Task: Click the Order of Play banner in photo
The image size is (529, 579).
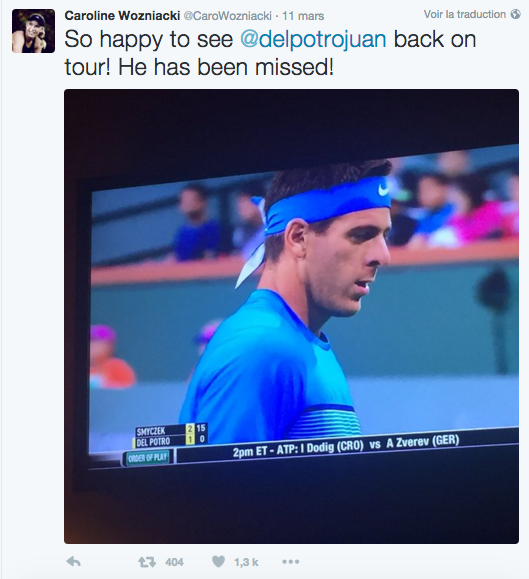Action: click(148, 458)
